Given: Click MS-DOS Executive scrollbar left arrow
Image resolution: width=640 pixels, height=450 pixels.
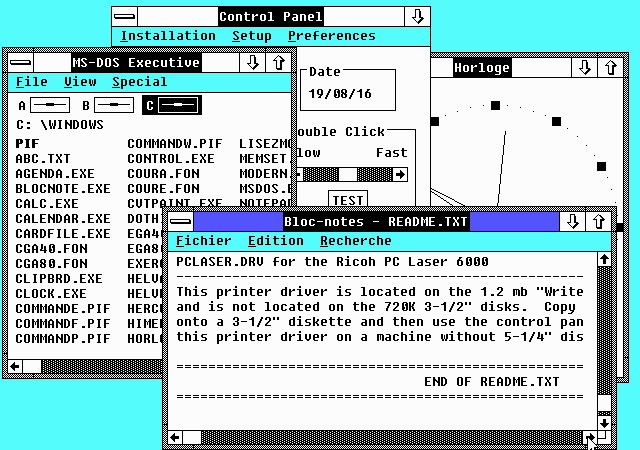Looking at the screenshot, I should (15, 366).
